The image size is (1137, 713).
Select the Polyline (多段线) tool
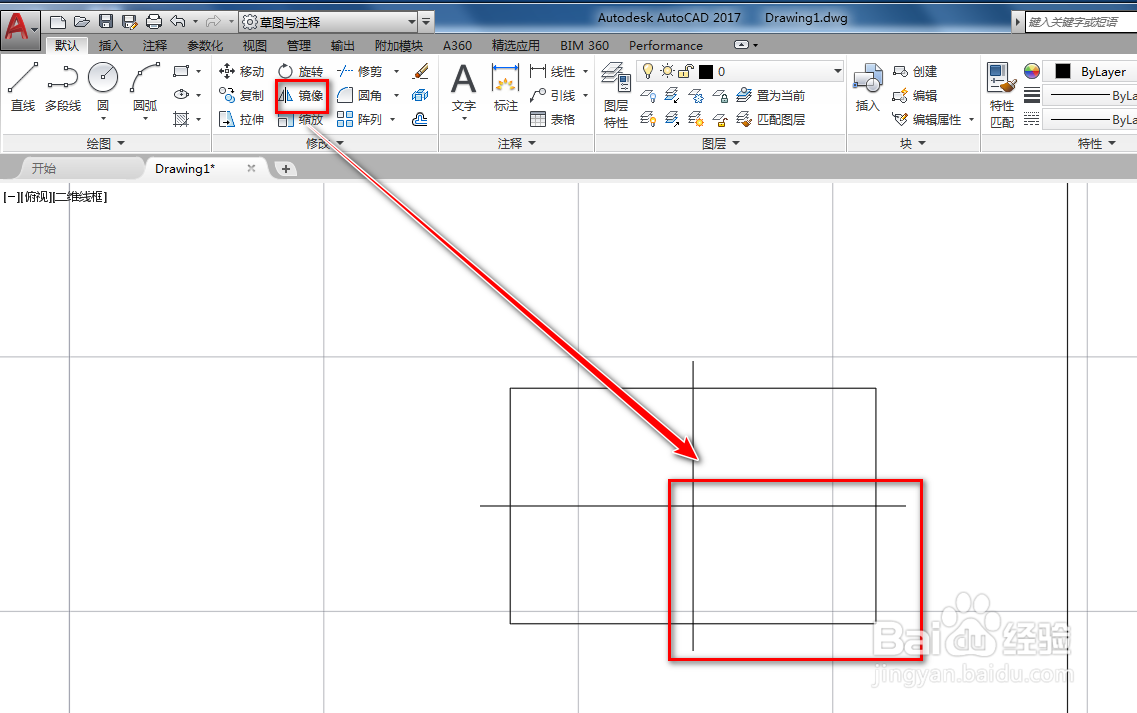(63, 87)
